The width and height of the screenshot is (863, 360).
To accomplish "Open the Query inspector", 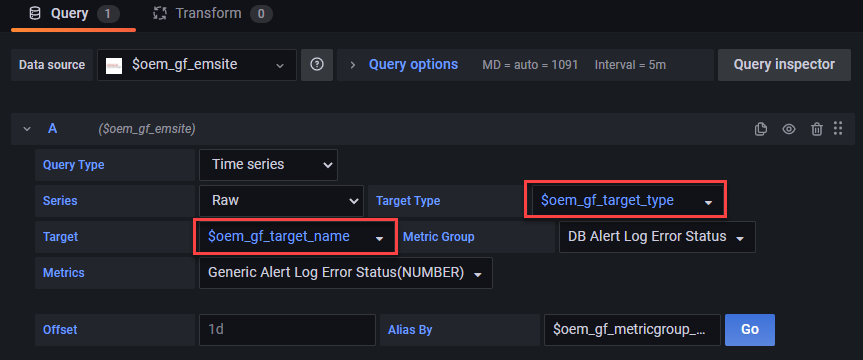I will 784,65.
